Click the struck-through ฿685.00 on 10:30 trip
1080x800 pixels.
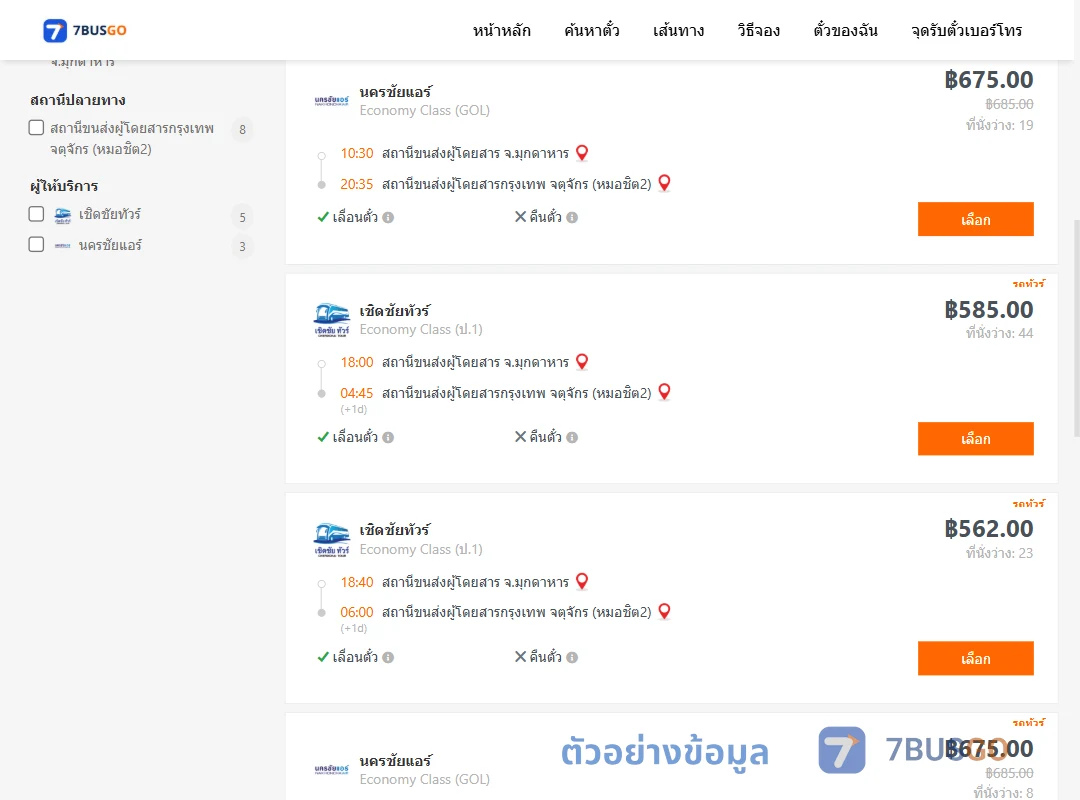pyautogui.click(x=1009, y=104)
